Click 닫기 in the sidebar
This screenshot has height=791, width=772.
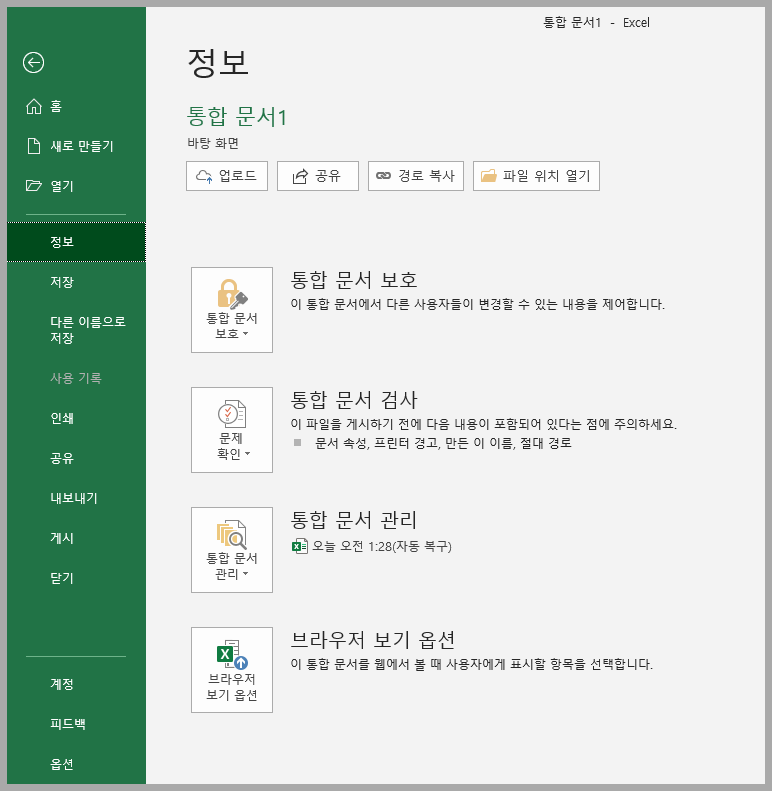pos(76,578)
